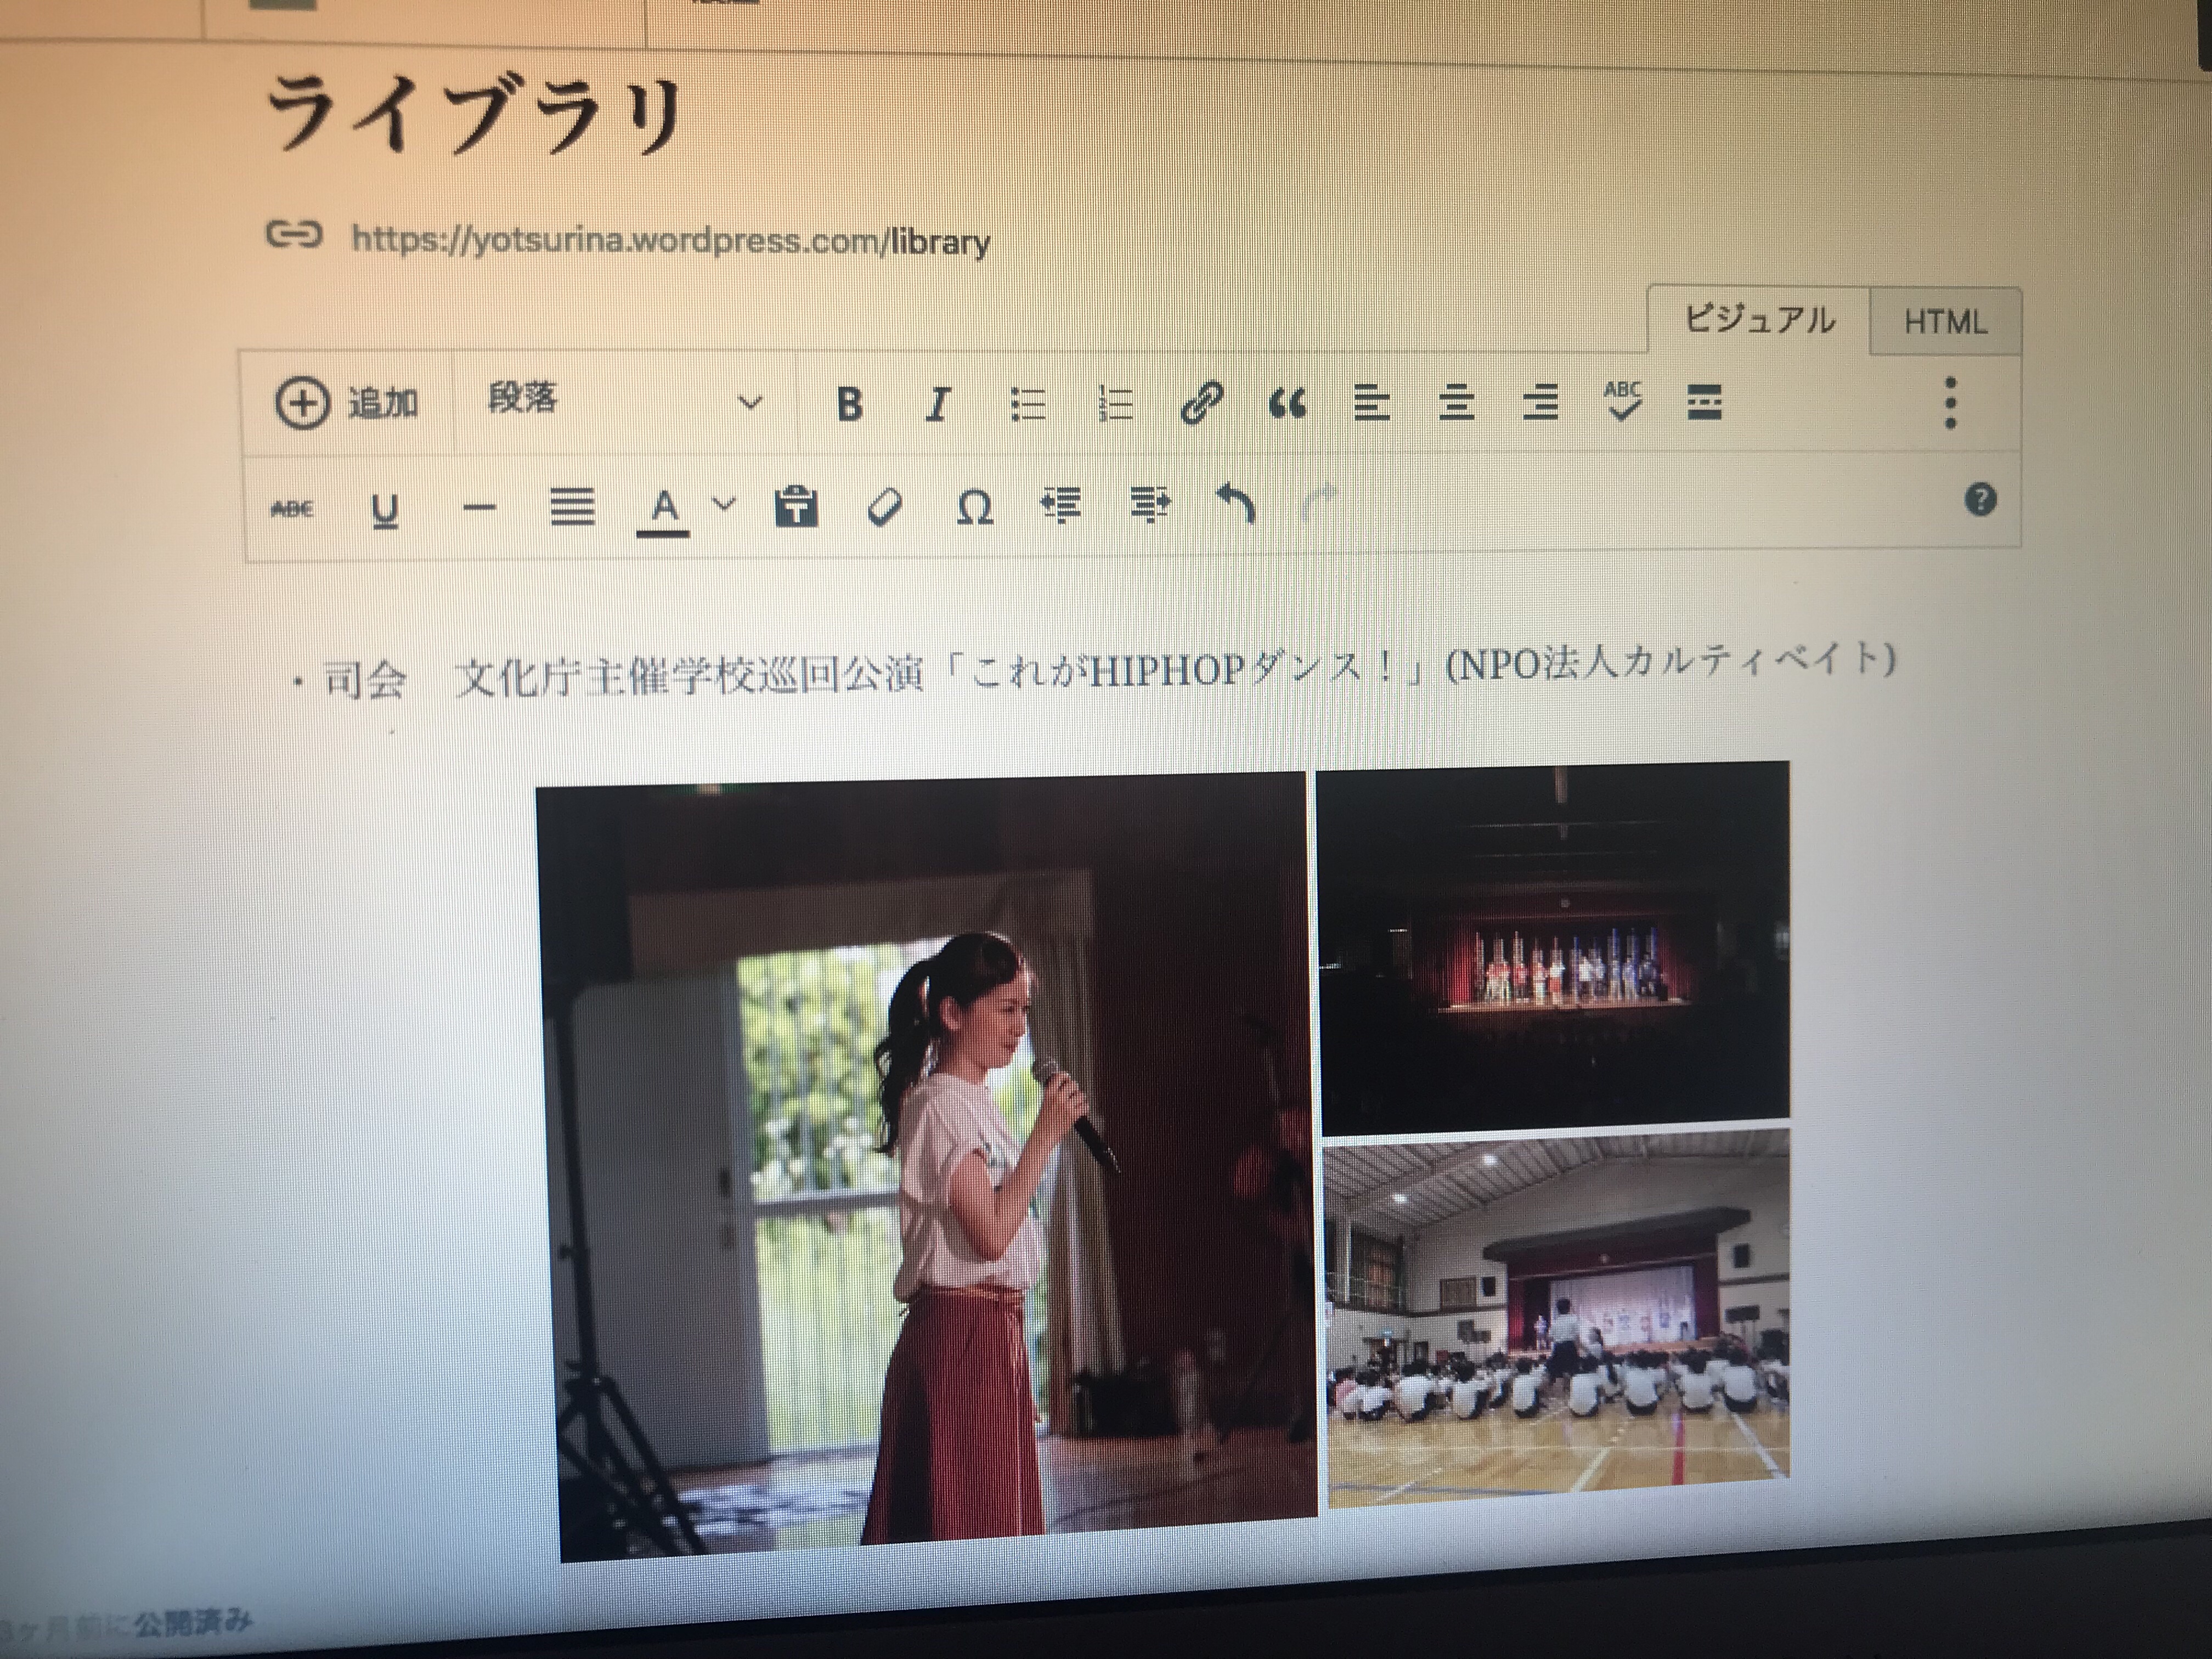Toggle italic formatting
The width and height of the screenshot is (2212, 1659).
coord(937,404)
